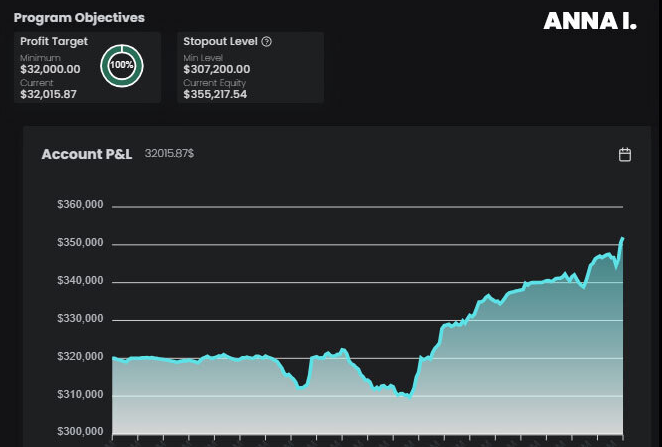
Task: Click the $320,000 y-axis label
Action: 81,357
